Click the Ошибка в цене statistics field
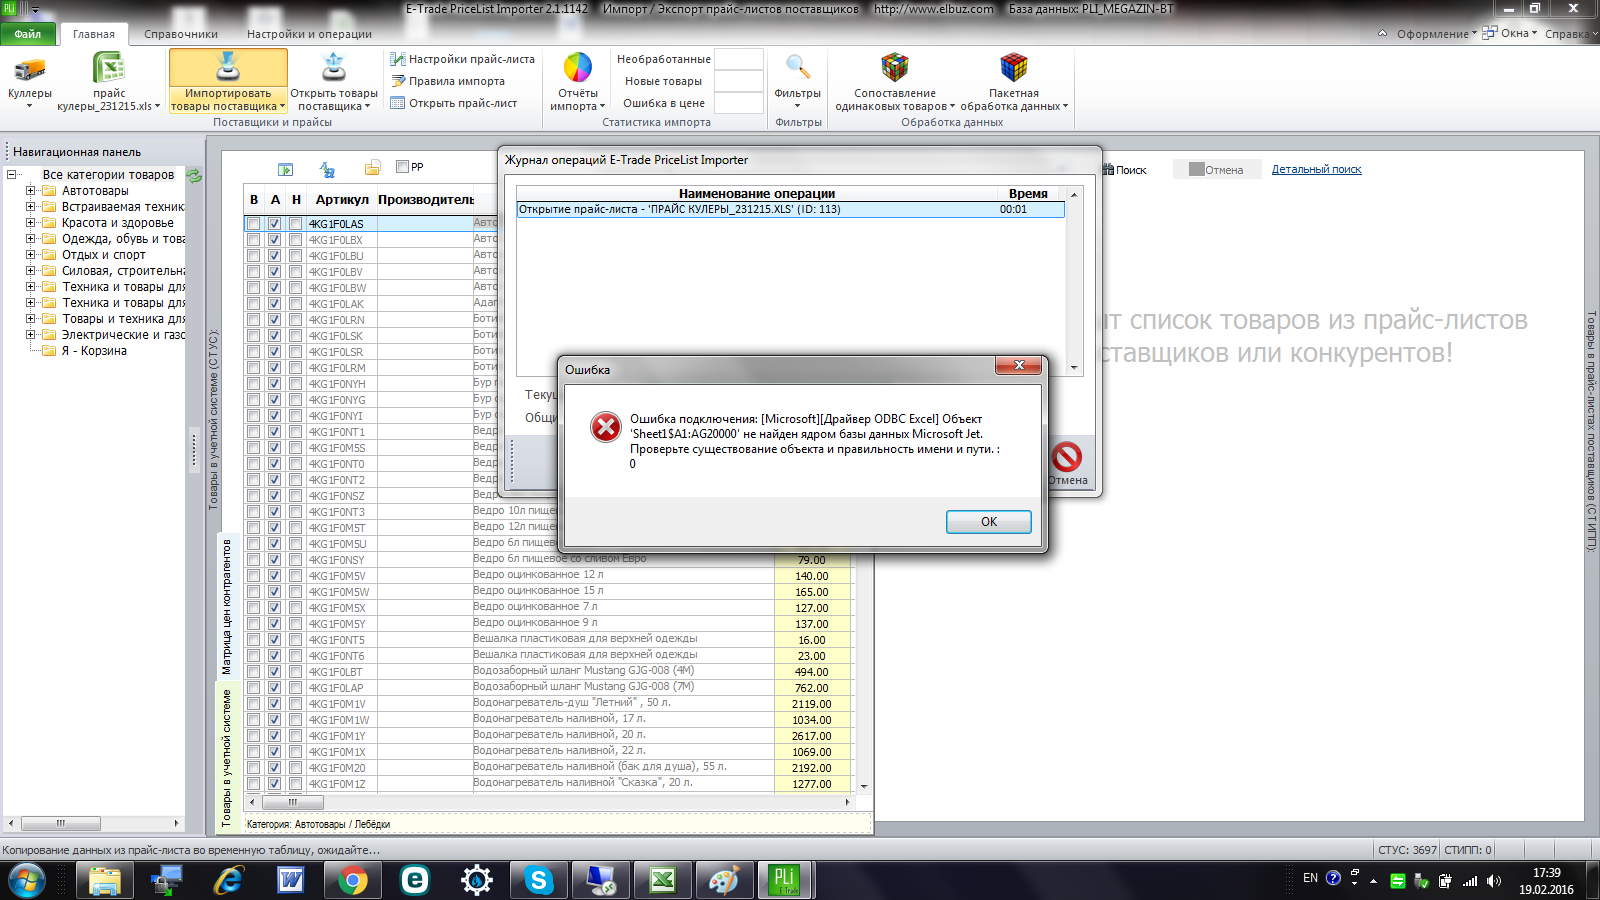 (740, 103)
